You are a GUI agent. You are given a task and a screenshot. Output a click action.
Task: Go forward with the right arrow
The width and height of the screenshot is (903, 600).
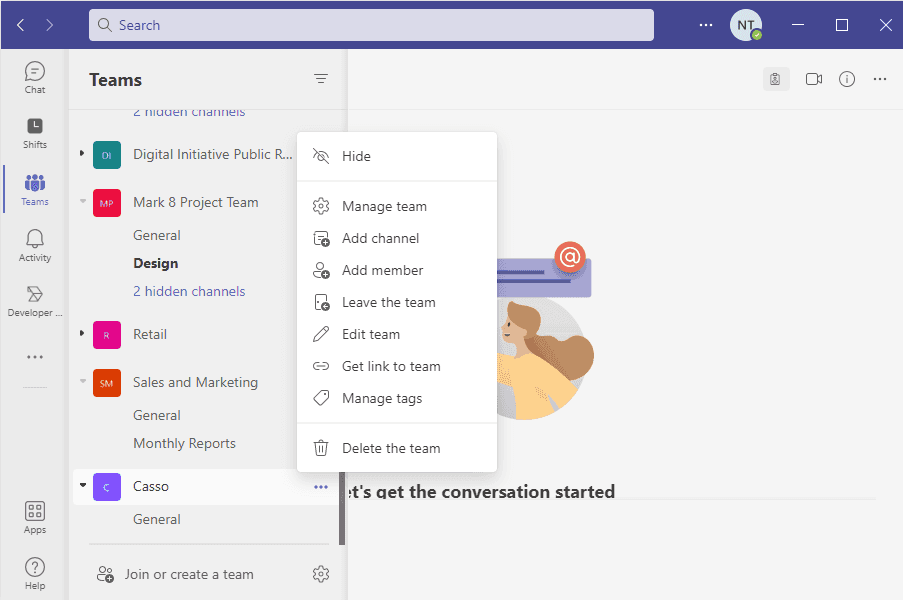click(50, 25)
